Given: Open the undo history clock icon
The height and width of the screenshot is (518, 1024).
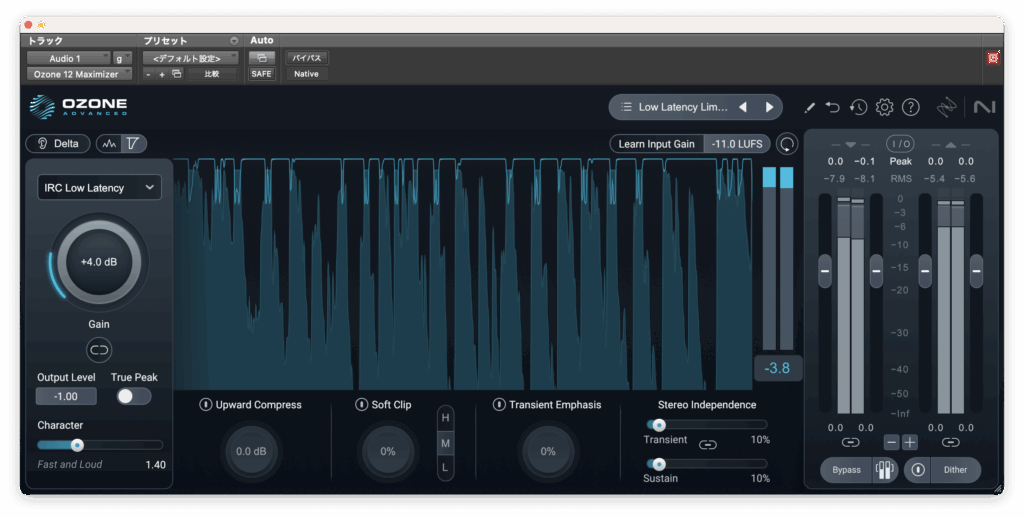Looking at the screenshot, I should pos(858,107).
